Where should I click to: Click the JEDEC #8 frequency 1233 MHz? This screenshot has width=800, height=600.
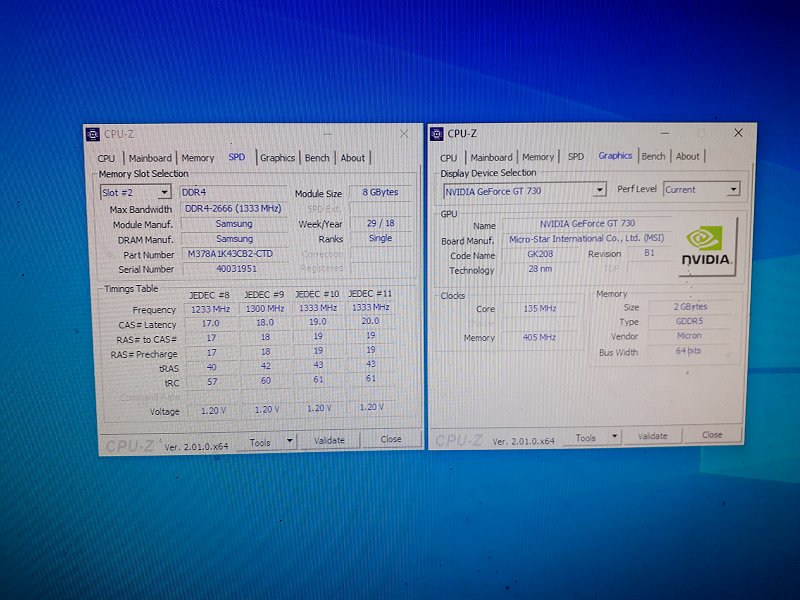coord(211,309)
